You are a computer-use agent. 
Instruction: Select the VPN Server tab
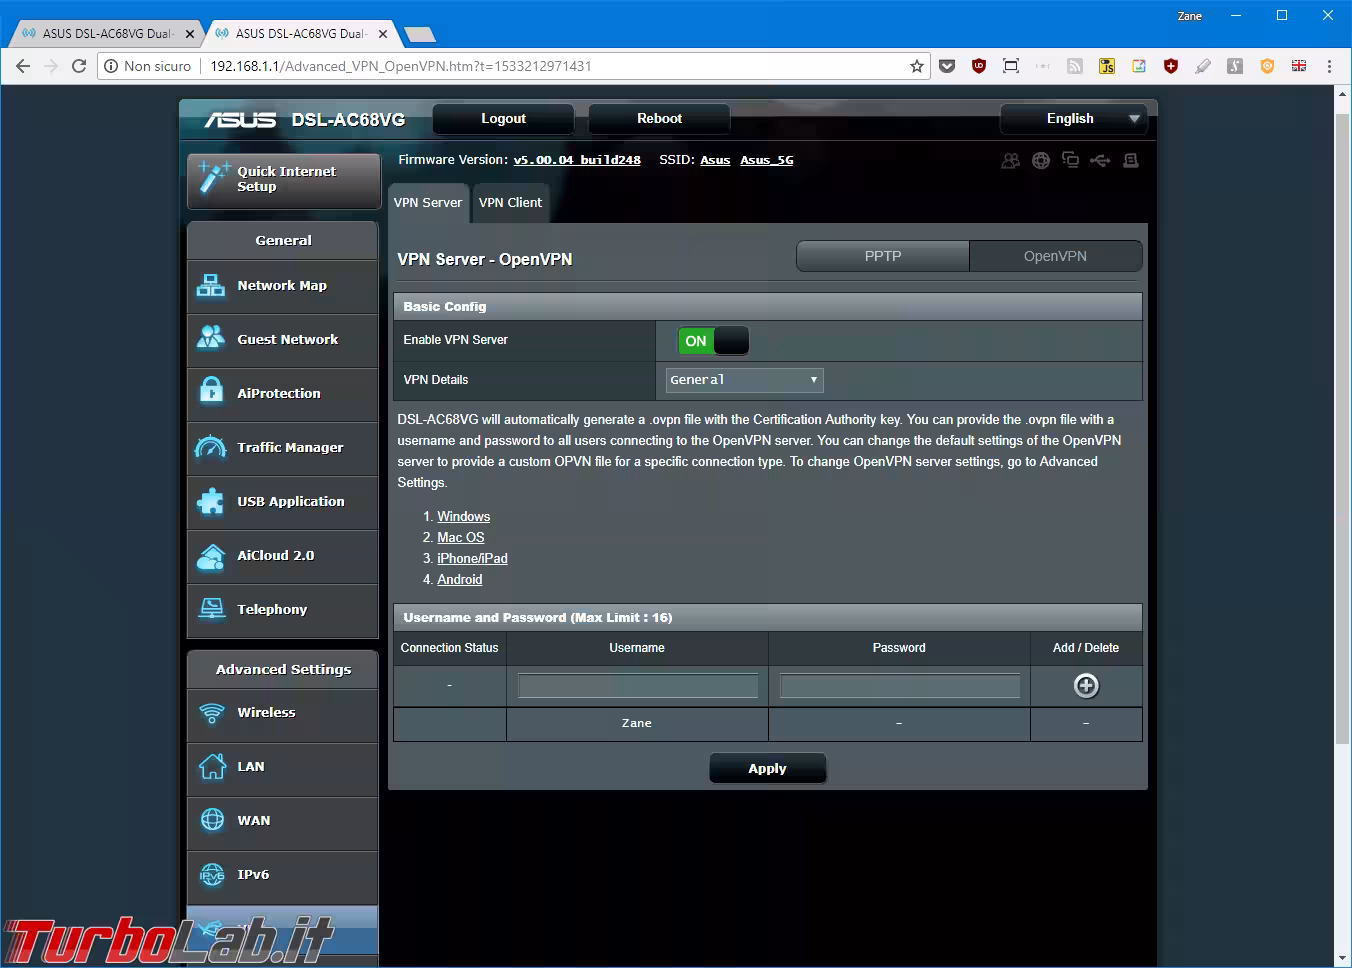[428, 202]
